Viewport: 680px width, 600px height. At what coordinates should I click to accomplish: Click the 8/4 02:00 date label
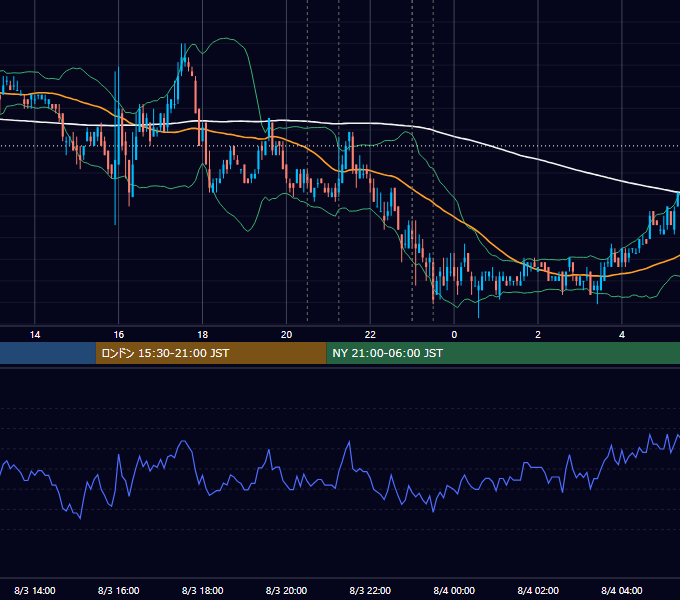click(x=538, y=590)
